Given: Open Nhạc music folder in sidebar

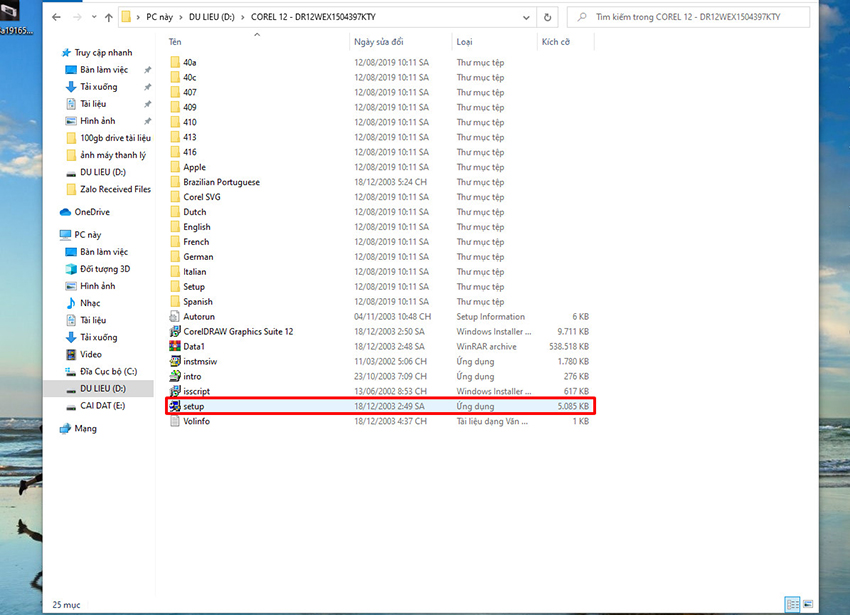Looking at the screenshot, I should pyautogui.click(x=90, y=303).
